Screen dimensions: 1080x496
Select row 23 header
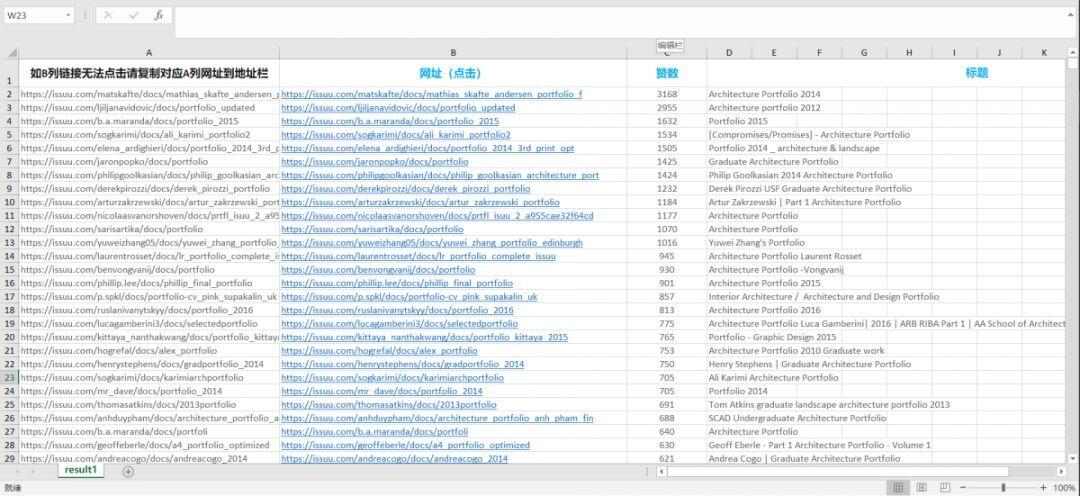click(10, 378)
